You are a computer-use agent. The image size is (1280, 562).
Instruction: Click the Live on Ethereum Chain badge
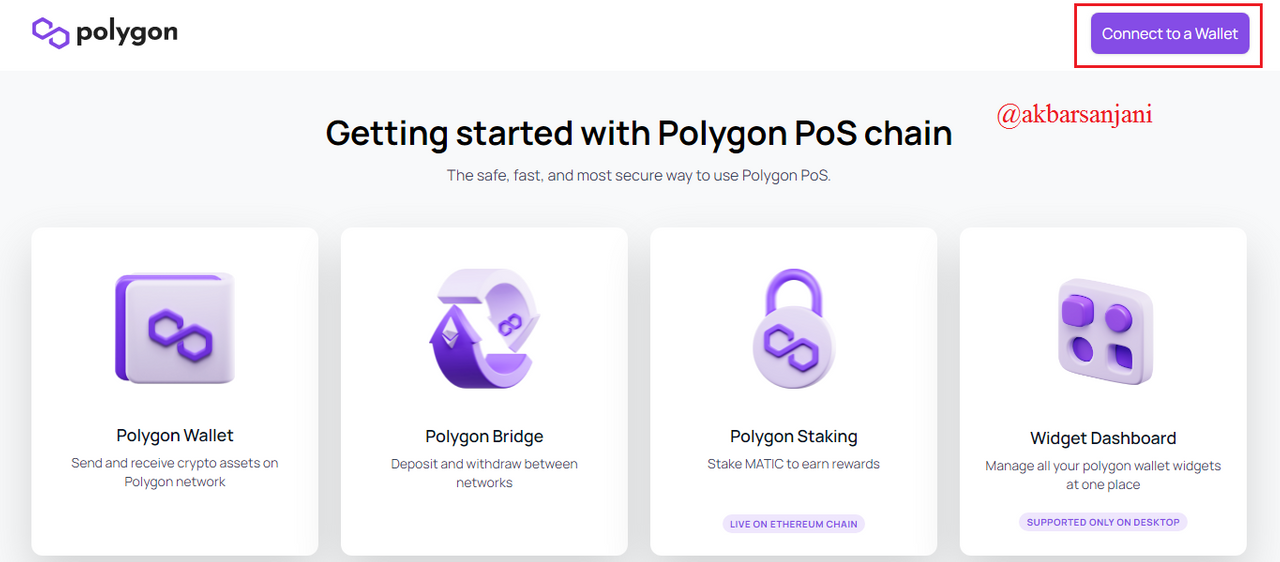point(794,524)
